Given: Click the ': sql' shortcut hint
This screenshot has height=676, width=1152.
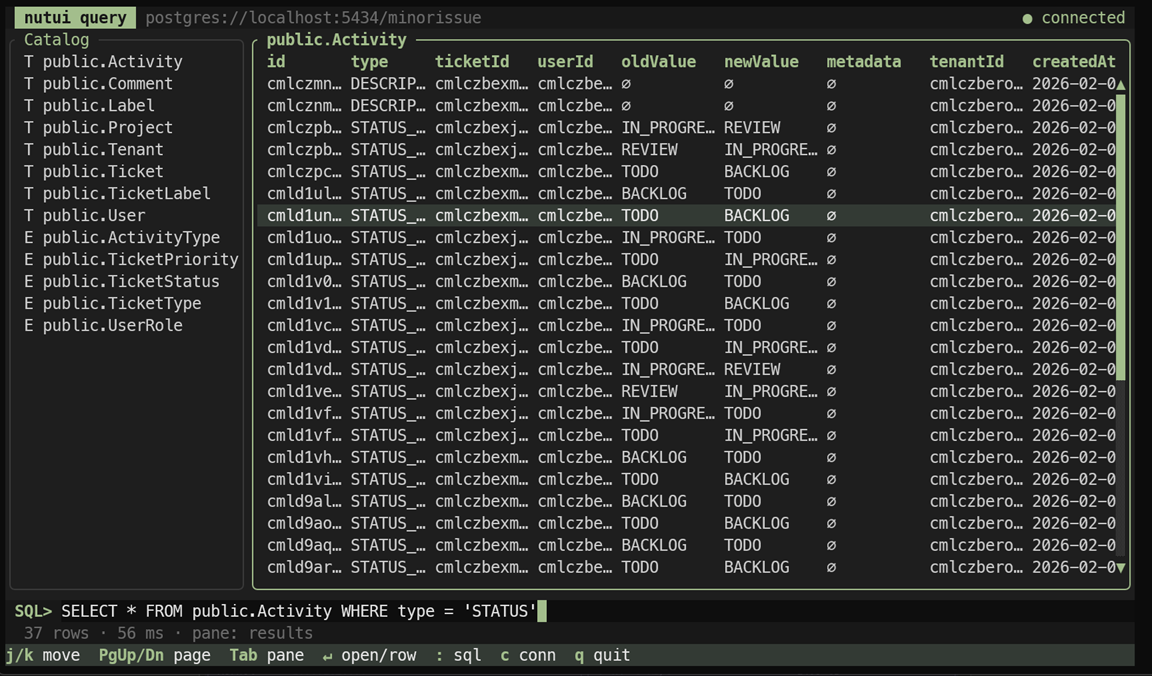Looking at the screenshot, I should coord(458,655).
